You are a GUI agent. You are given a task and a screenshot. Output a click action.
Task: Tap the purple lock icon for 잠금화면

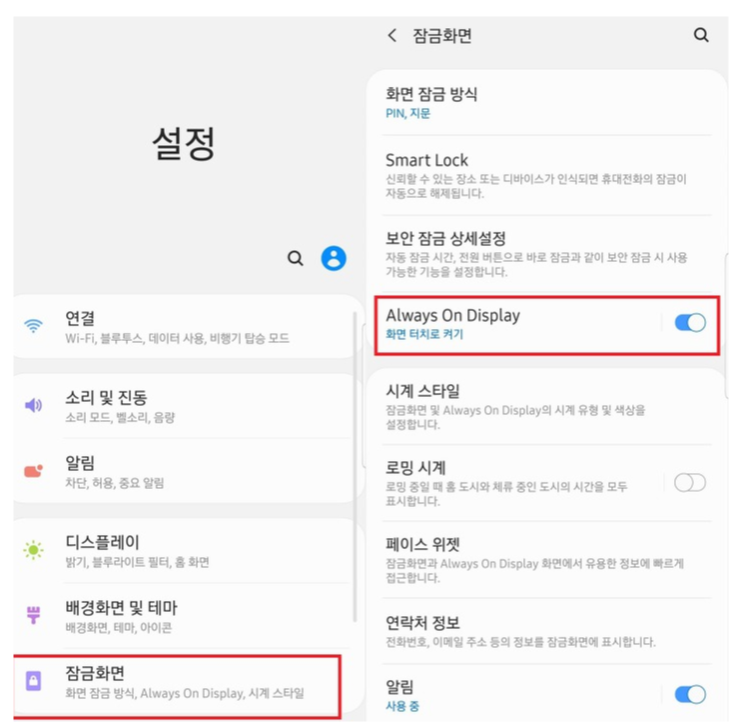point(33,680)
